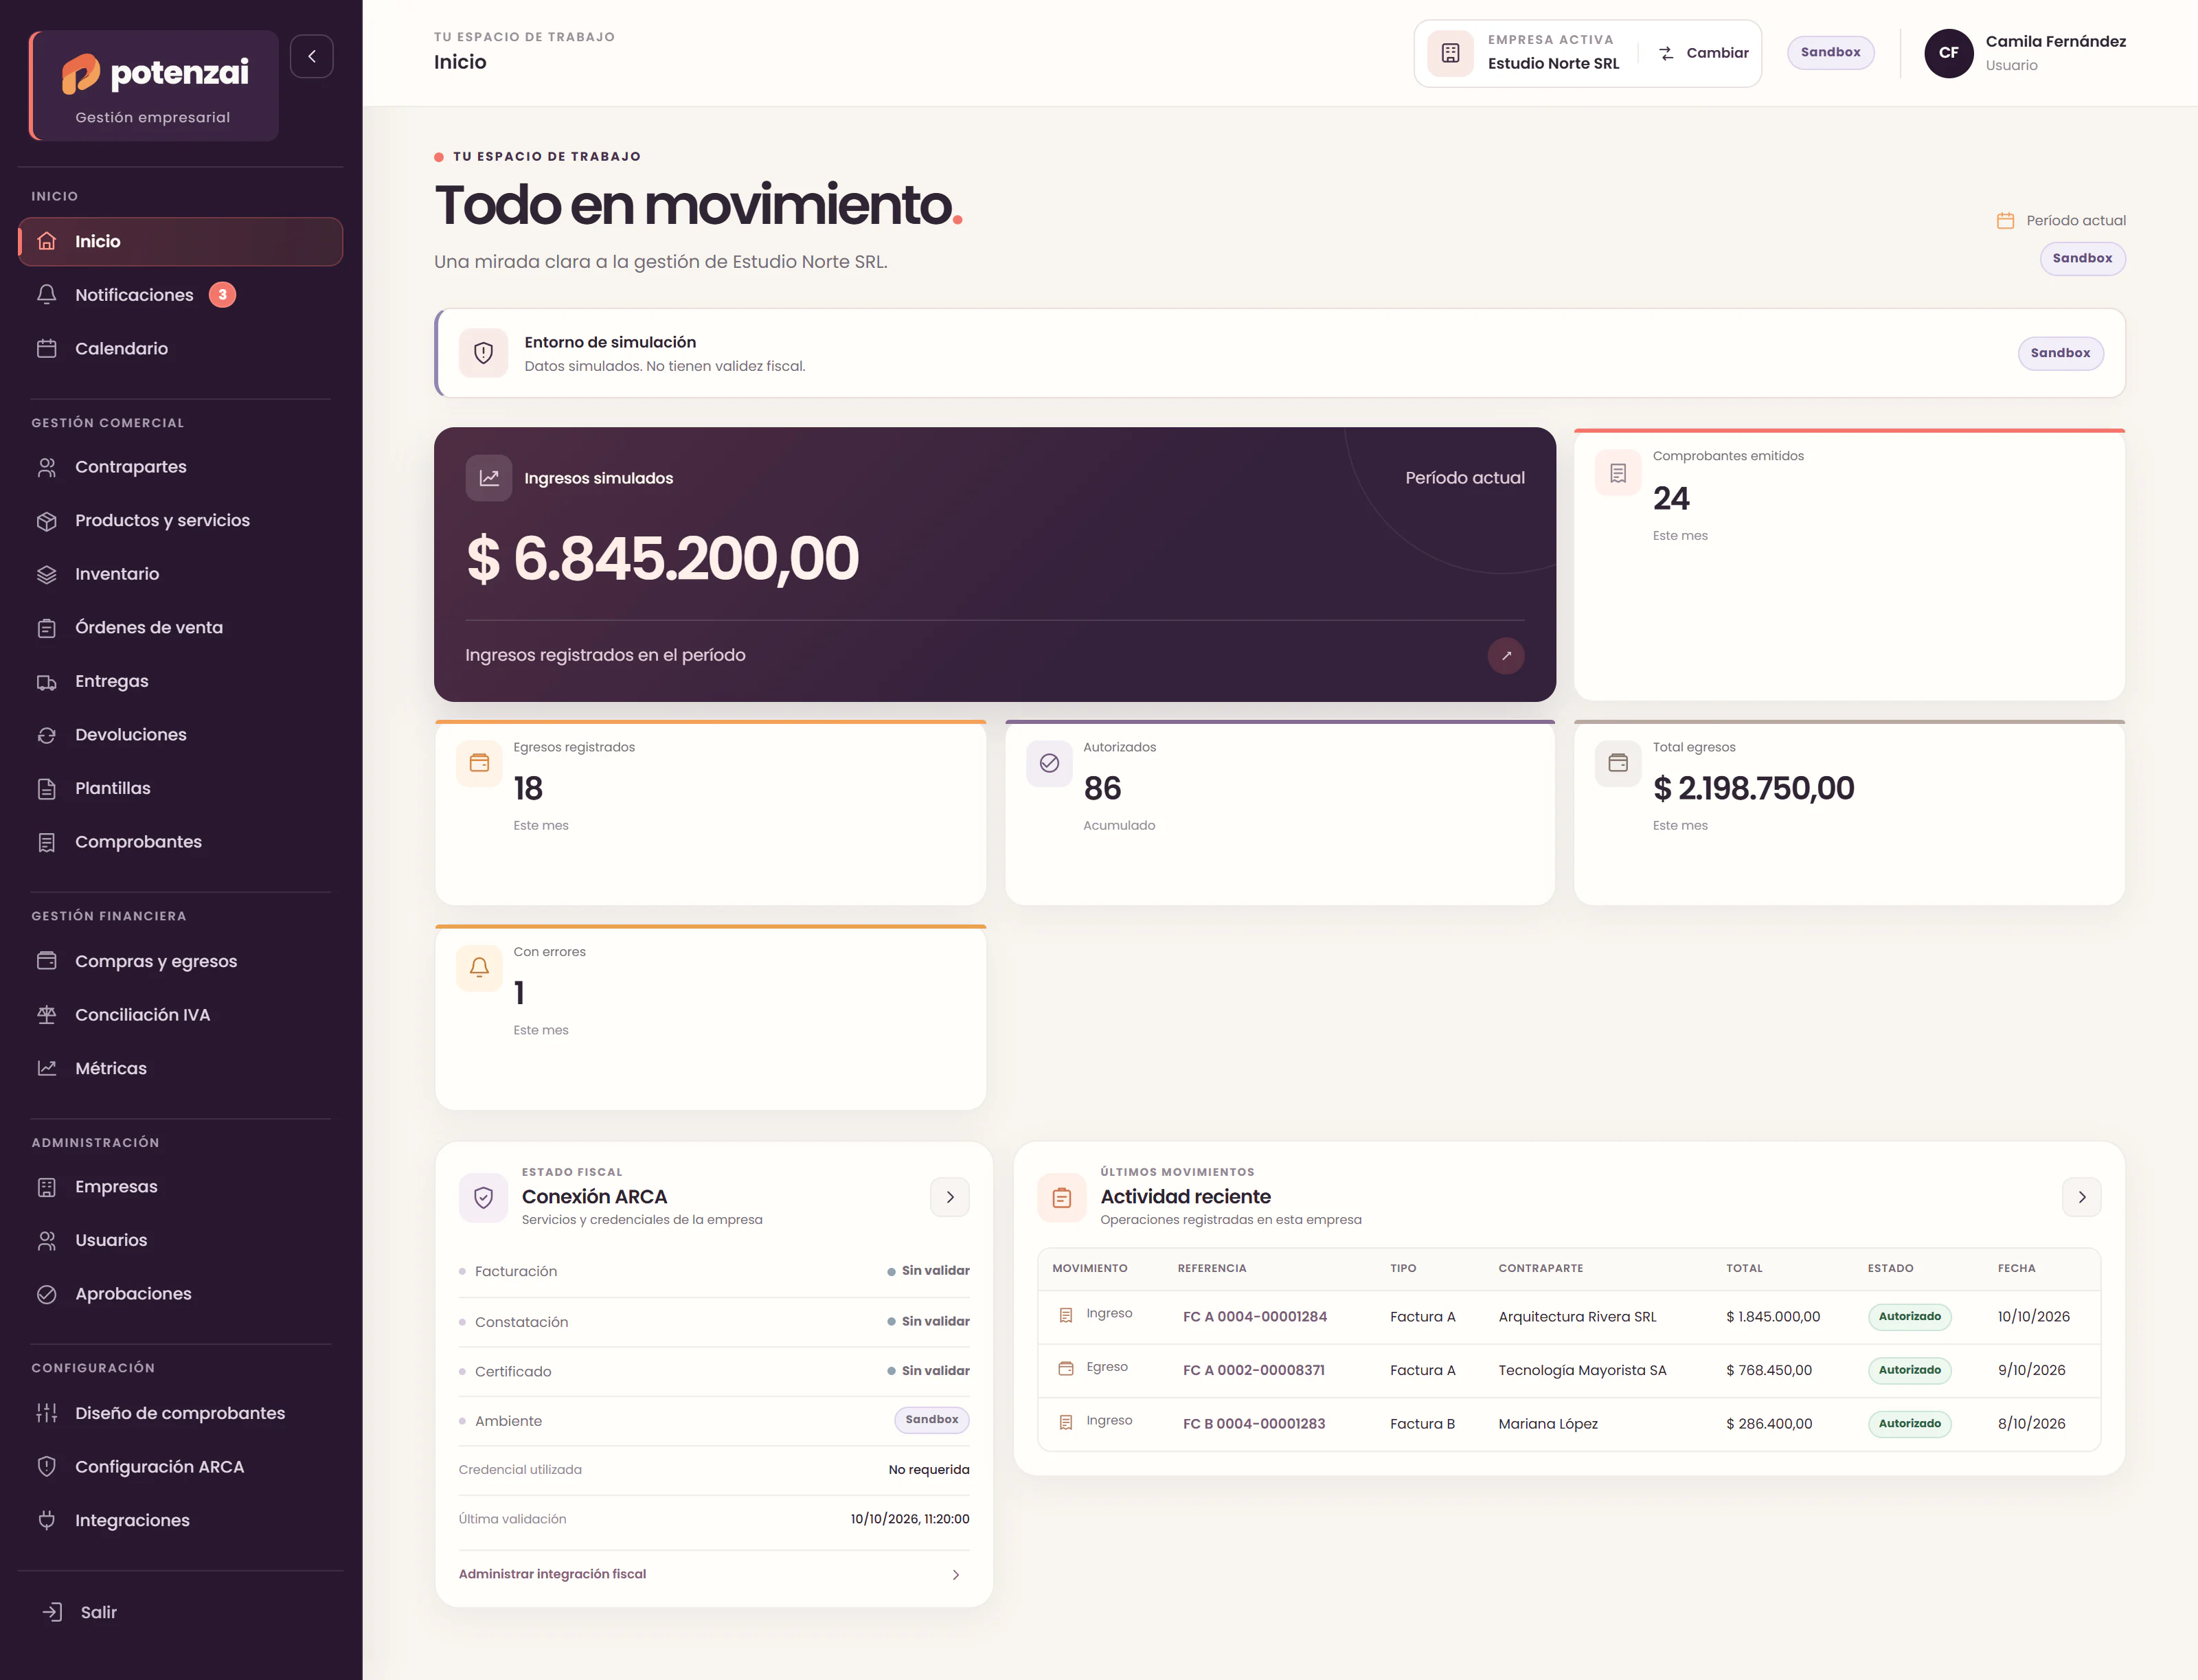The height and width of the screenshot is (1680, 2198).
Task: Click the Con errores card
Action: coord(711,1017)
